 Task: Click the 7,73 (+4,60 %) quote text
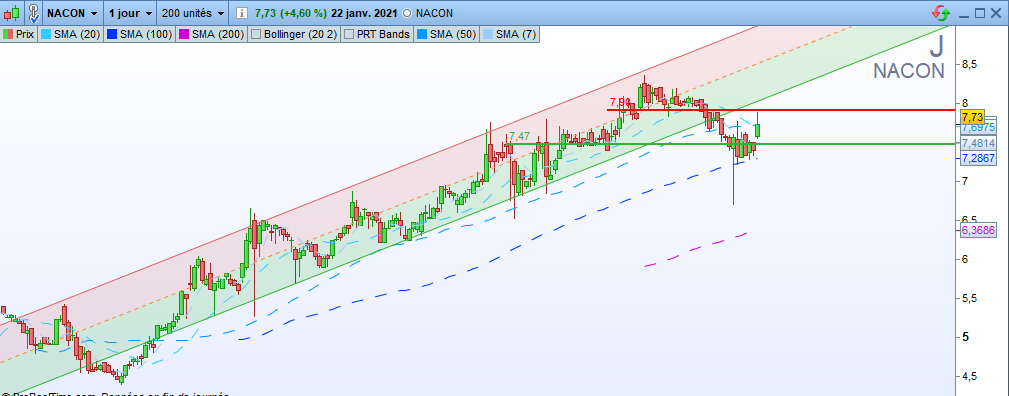(290, 13)
